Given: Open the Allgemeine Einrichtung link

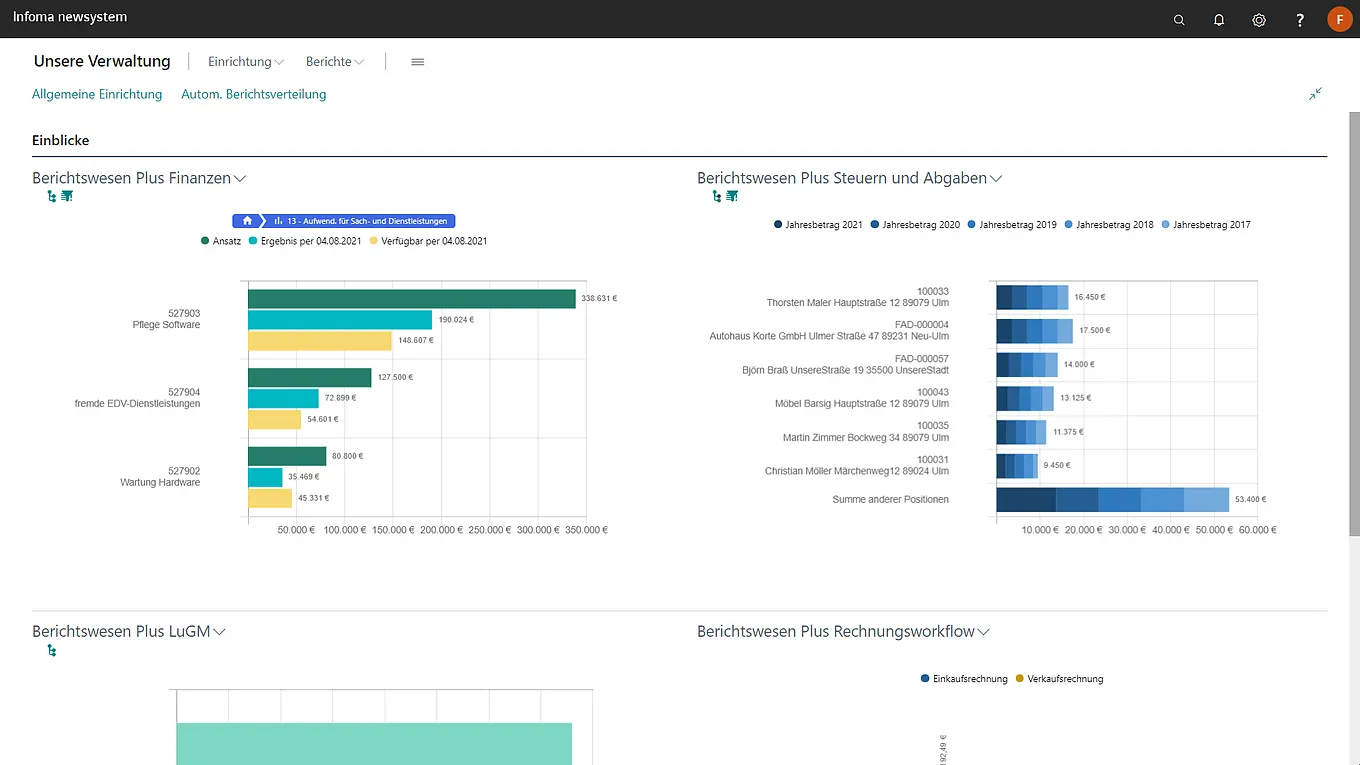Looking at the screenshot, I should pyautogui.click(x=97, y=94).
